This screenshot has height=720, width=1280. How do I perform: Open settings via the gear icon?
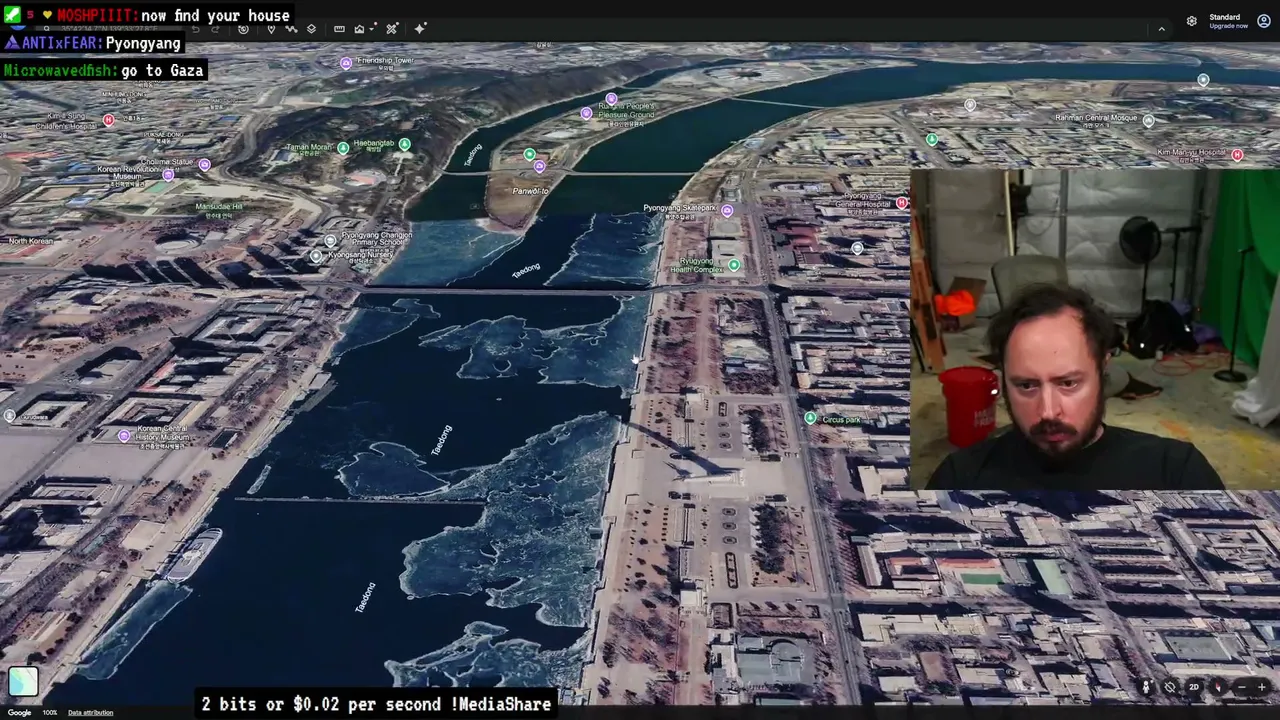click(x=1192, y=21)
